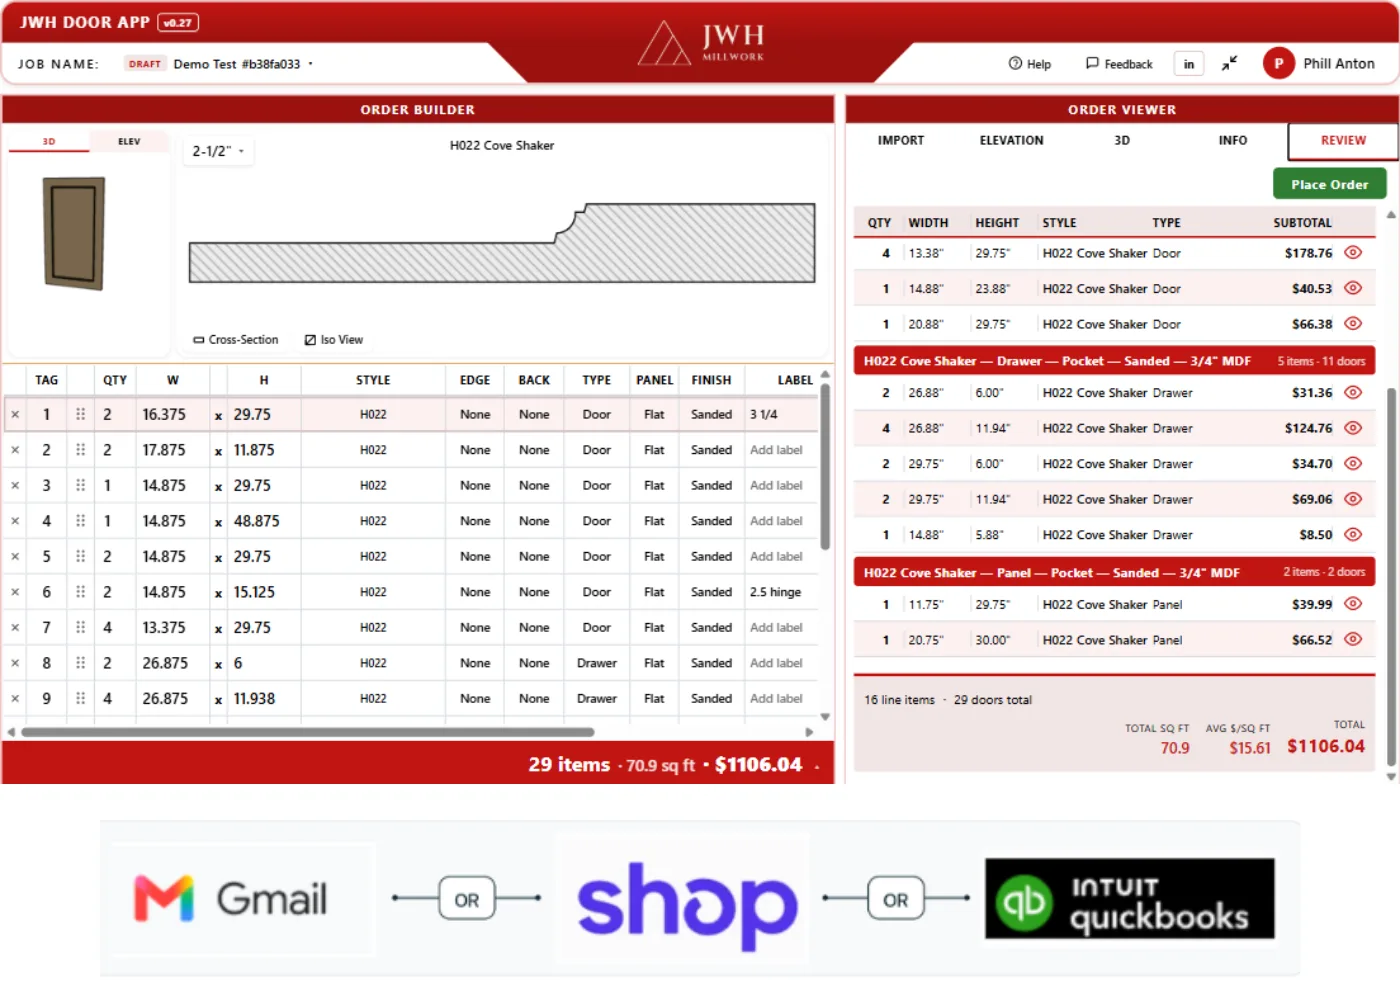Delete row tag 6 with the x icon

[15, 593]
